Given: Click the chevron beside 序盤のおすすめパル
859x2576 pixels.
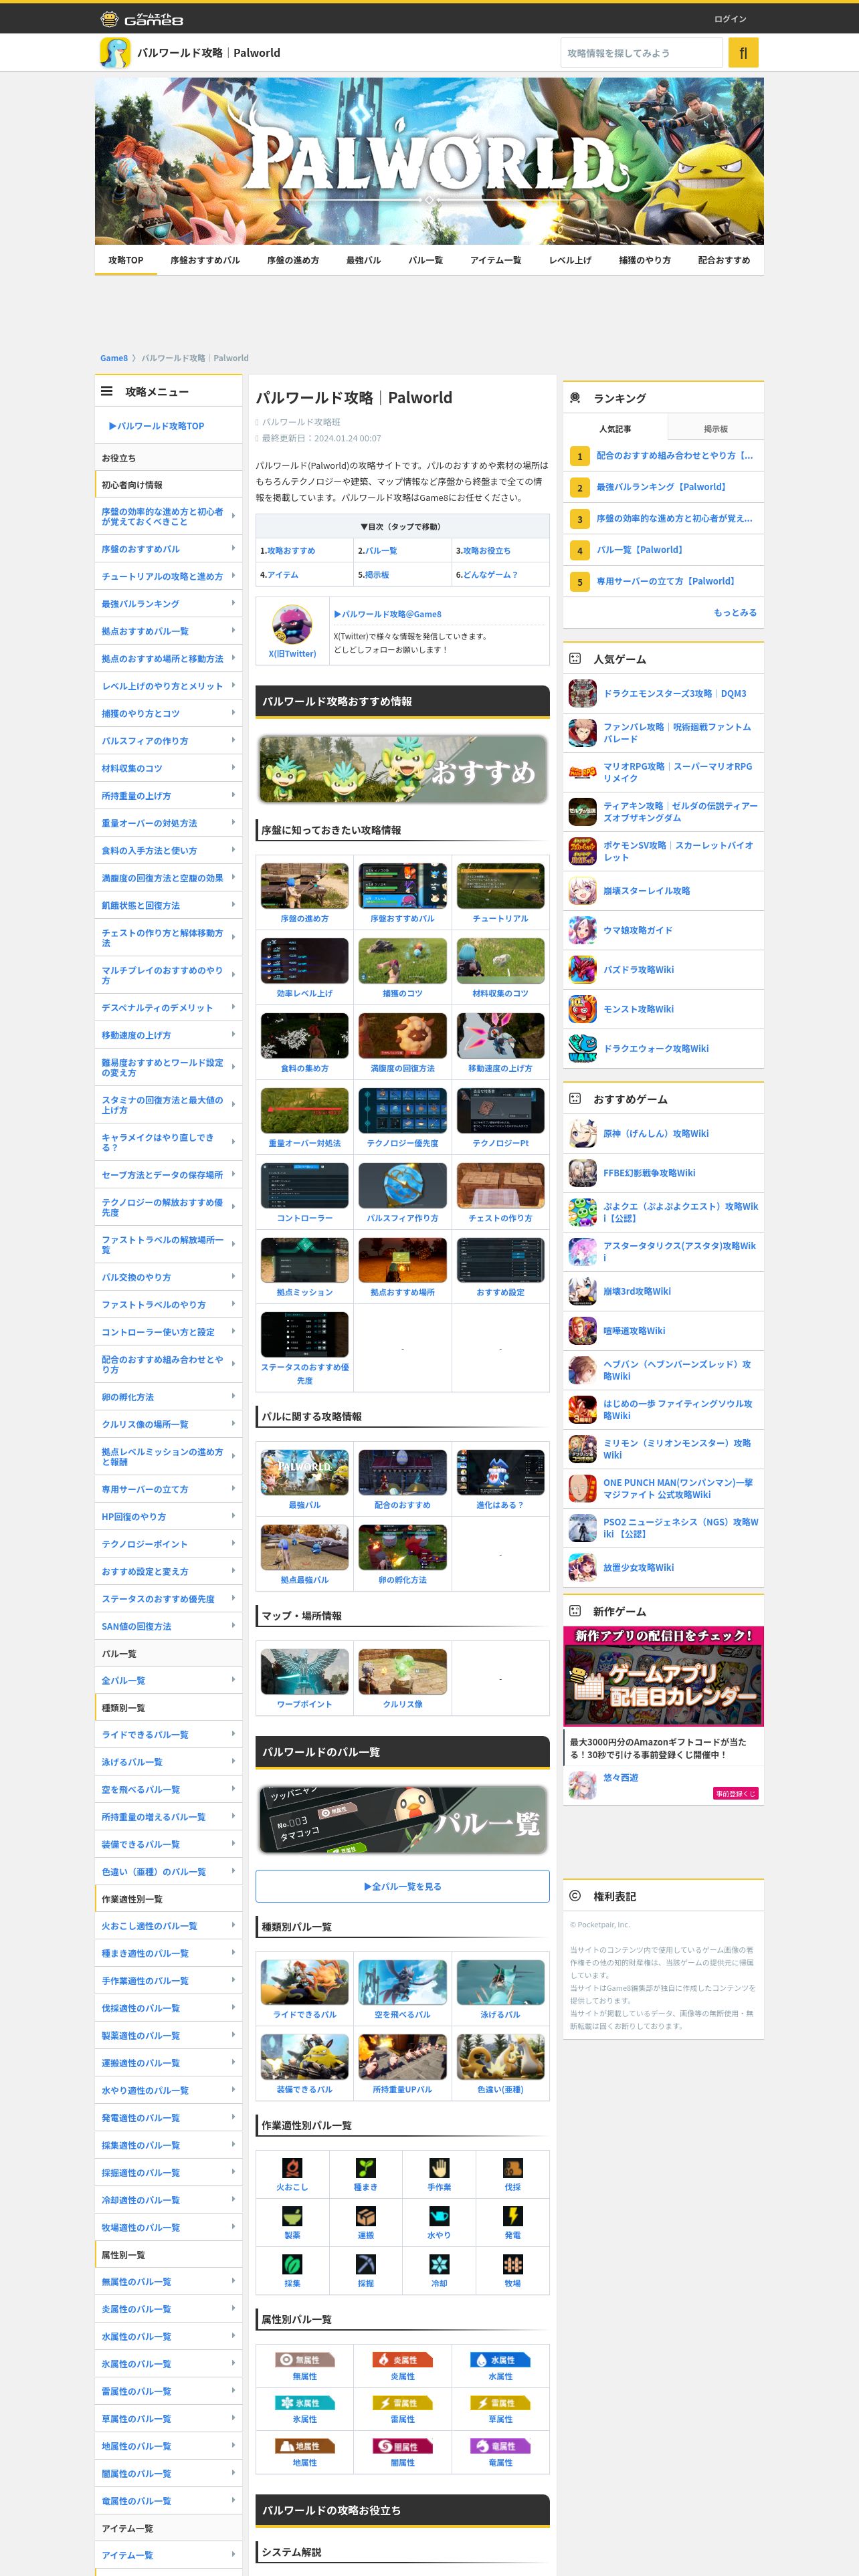Looking at the screenshot, I should (233, 548).
